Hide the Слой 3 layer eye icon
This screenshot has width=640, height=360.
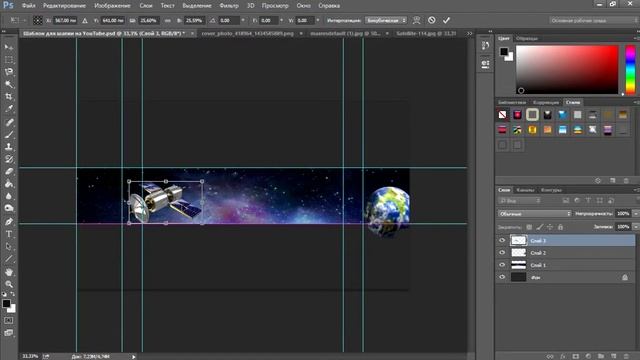click(x=502, y=240)
